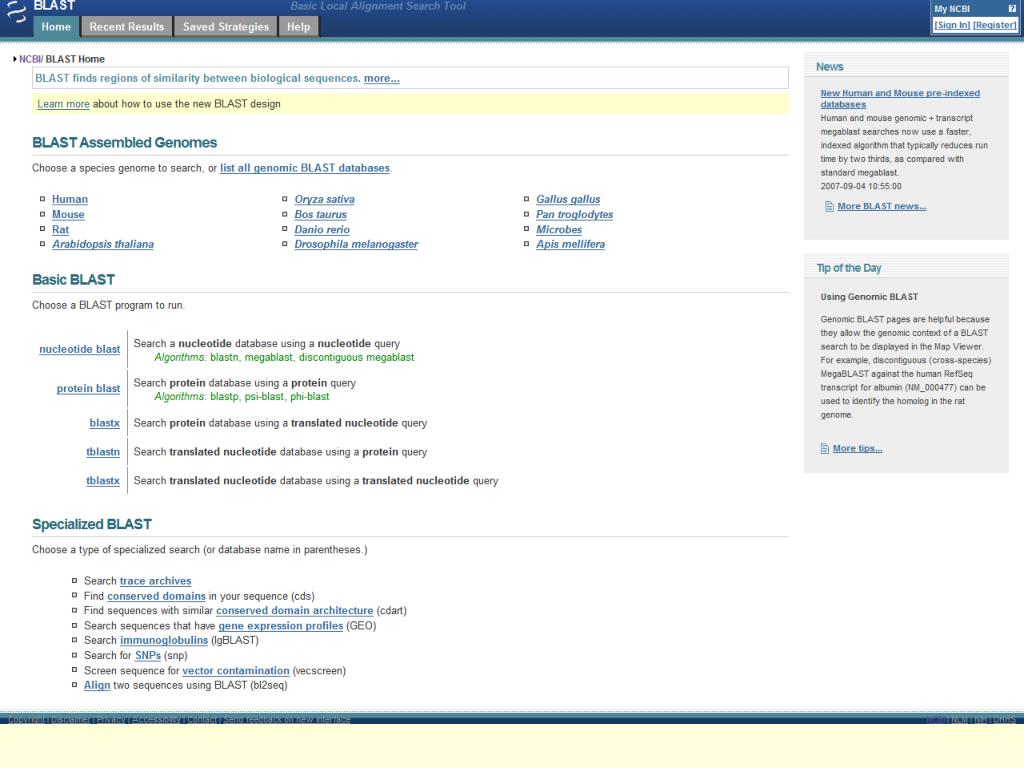The image size is (1024, 768).
Task: Open Saved Strategies tab
Action: (226, 27)
